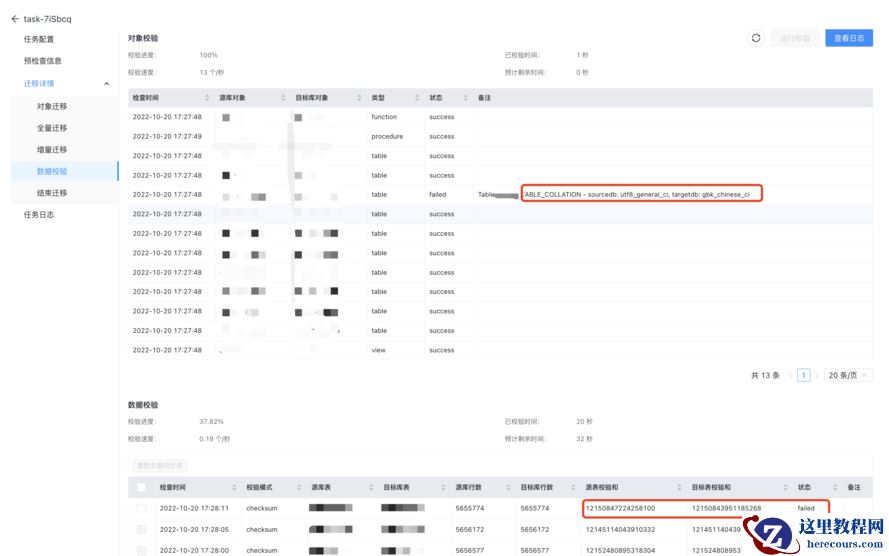Check the row dated 2022-10-20 17:28:05

click(142, 529)
